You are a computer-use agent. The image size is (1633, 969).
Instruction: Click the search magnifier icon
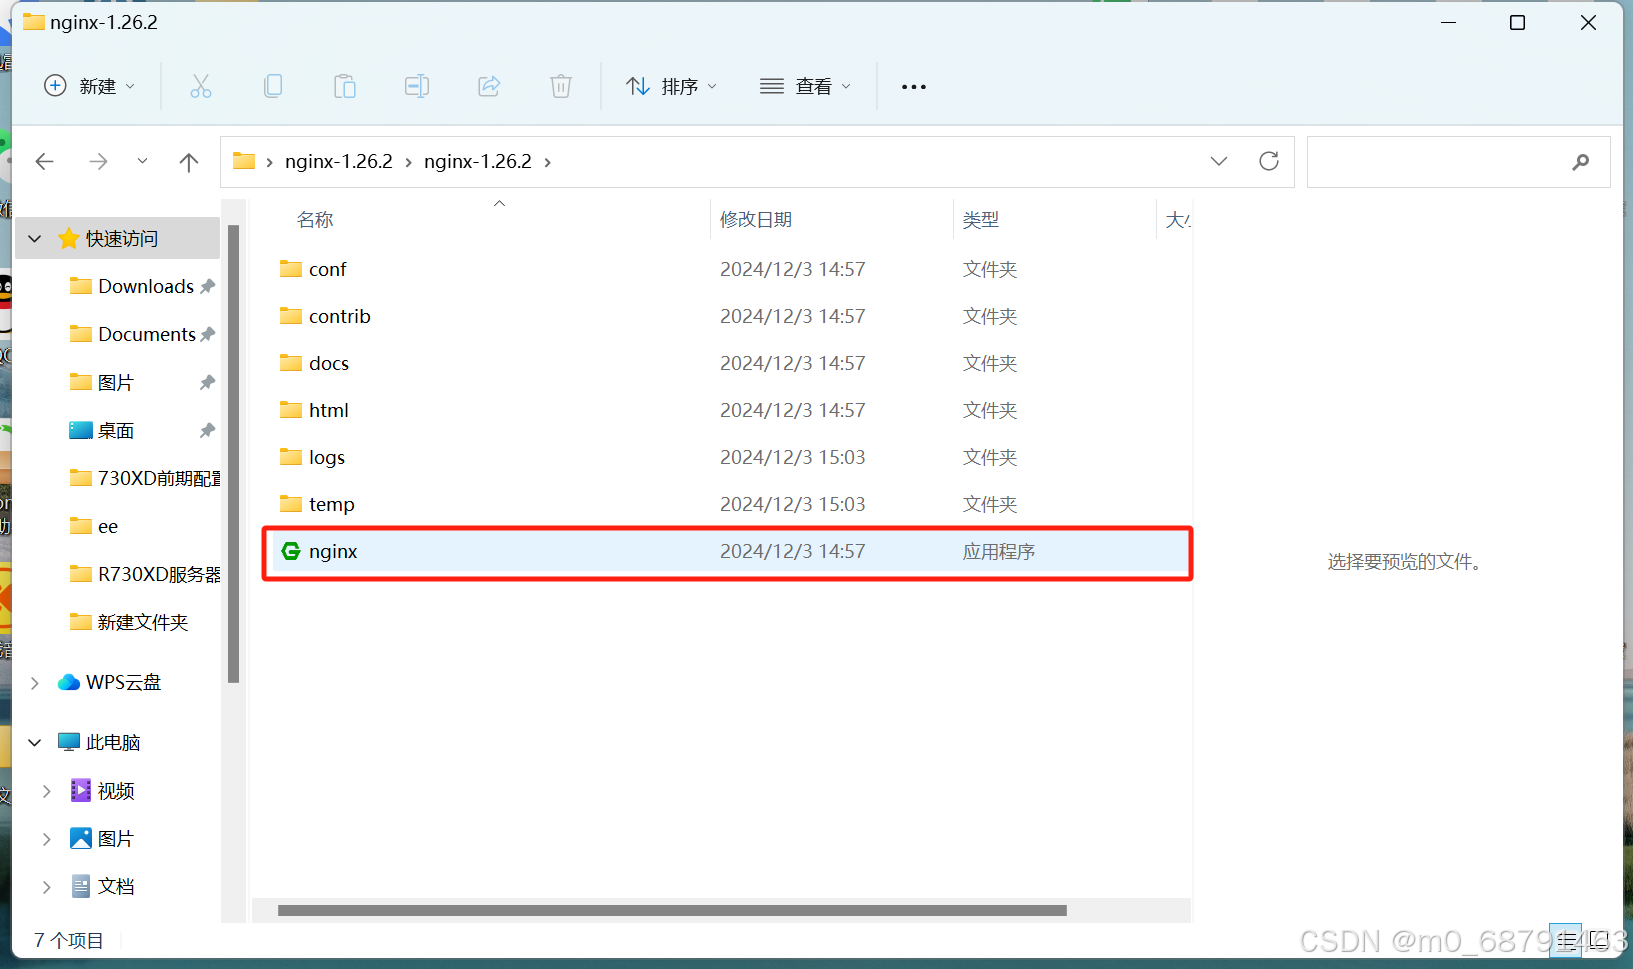point(1581,161)
